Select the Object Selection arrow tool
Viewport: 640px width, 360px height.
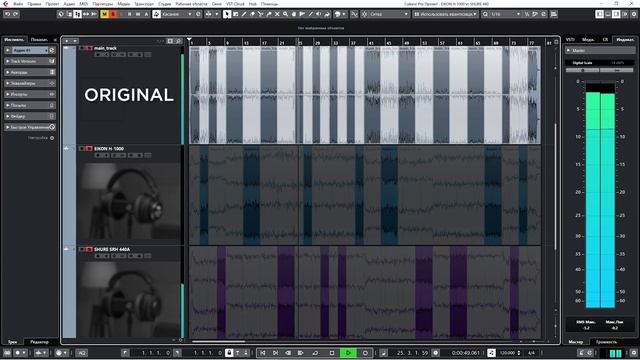point(227,14)
